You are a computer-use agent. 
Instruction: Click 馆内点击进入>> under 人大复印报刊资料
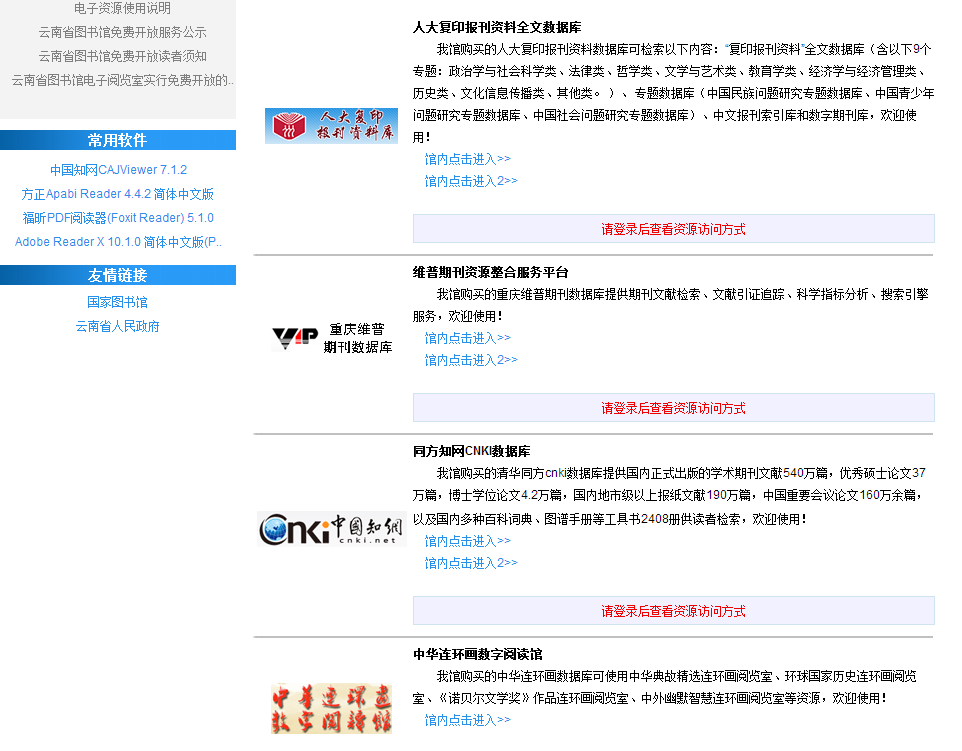[467, 159]
